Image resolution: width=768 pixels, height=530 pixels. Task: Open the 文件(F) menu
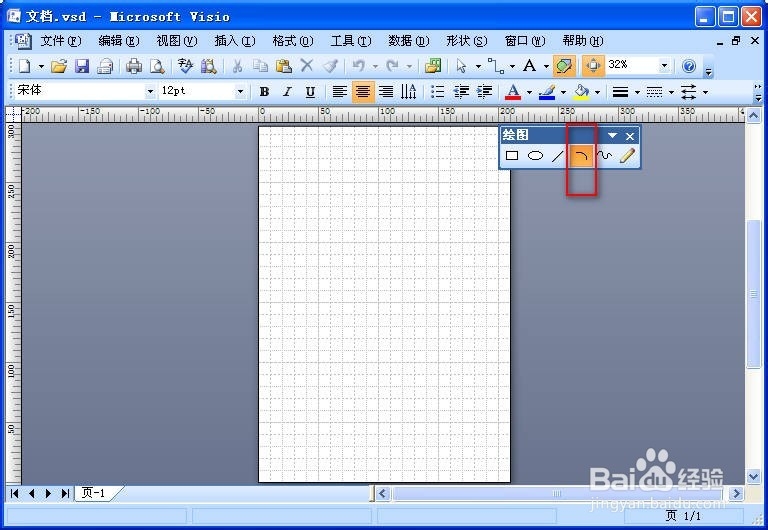point(61,41)
